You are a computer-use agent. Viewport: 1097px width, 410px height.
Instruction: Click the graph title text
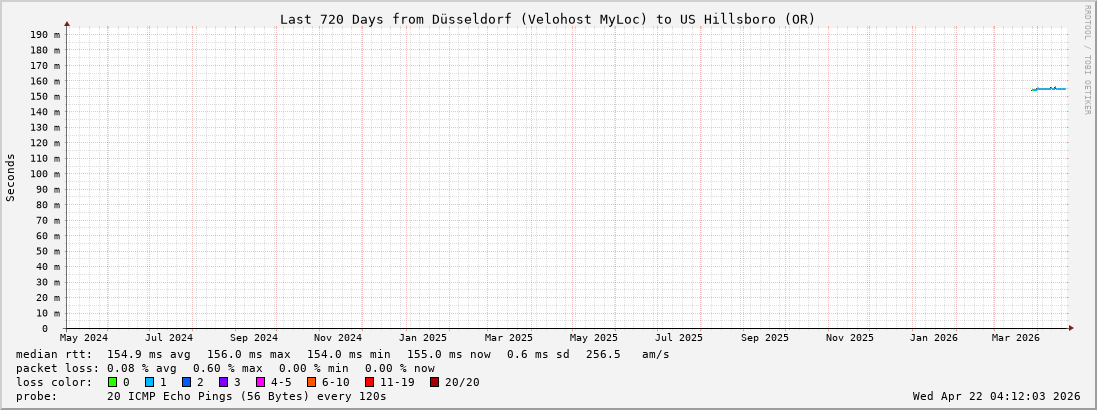point(547,19)
